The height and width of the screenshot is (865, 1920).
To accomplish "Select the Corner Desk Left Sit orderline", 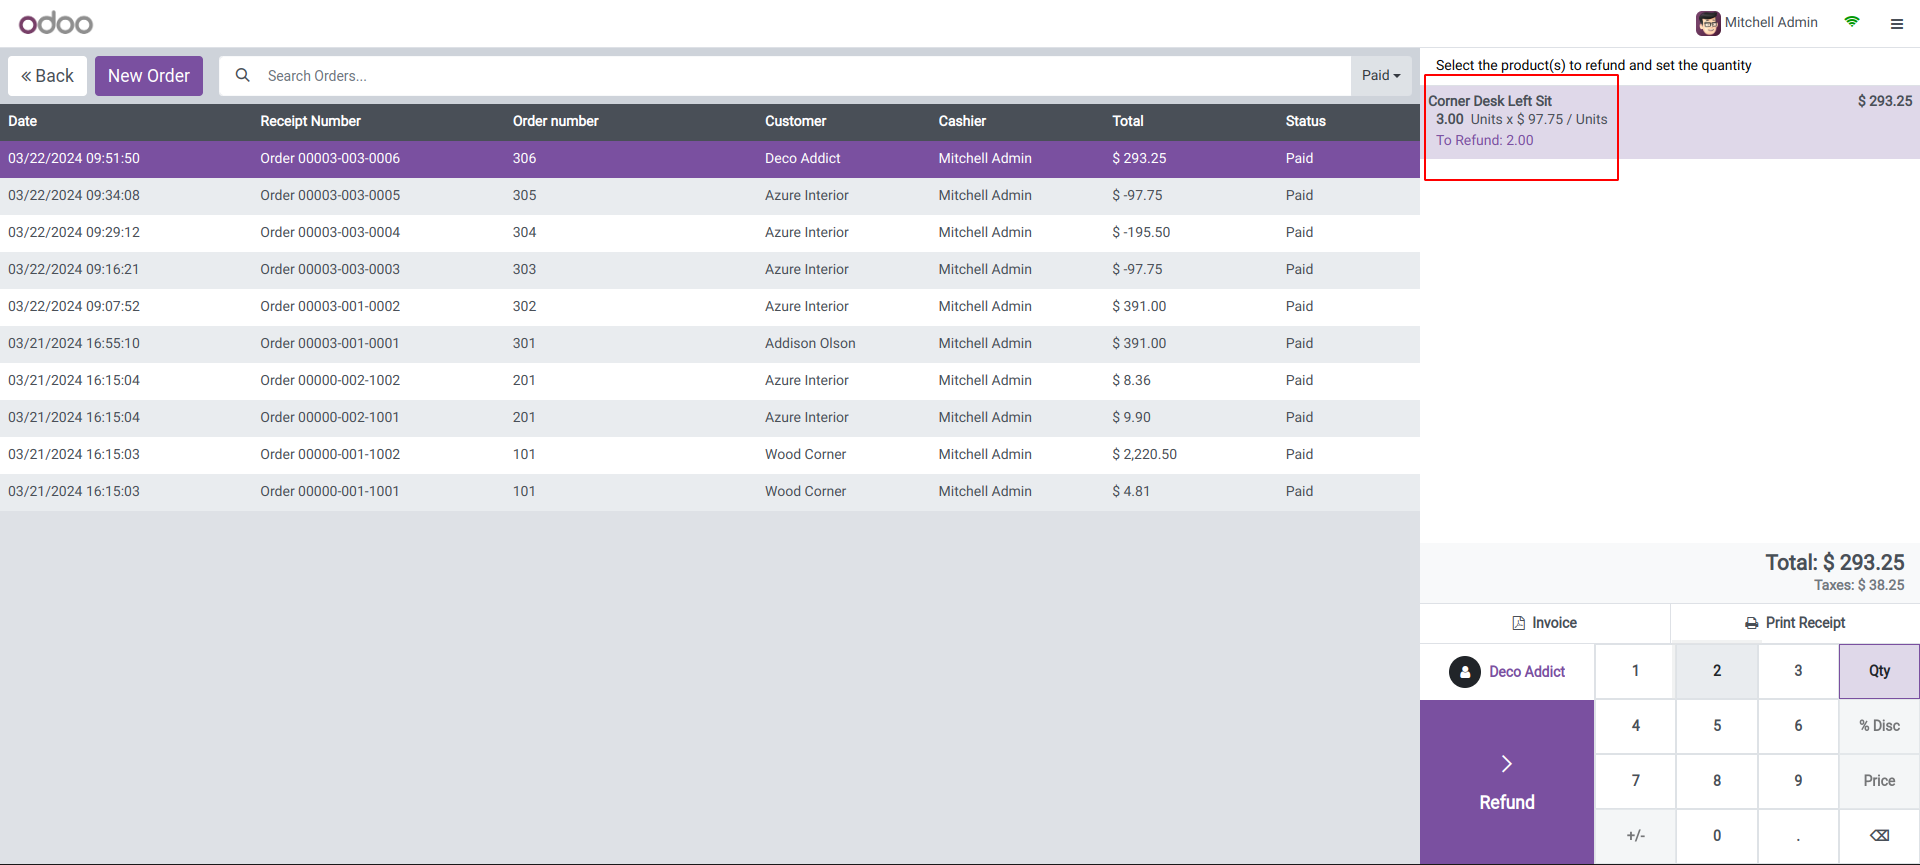I will pos(1670,121).
